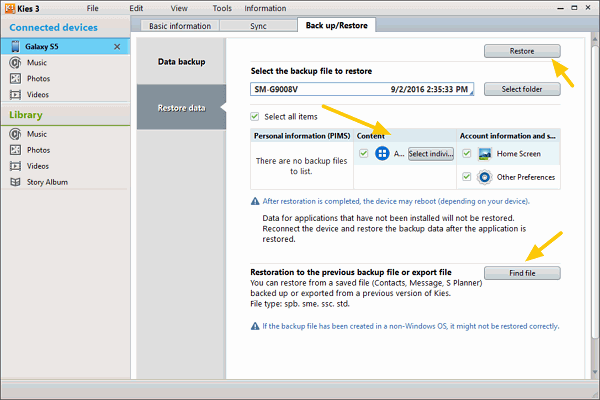Image resolution: width=600 pixels, height=400 pixels.
Task: Open the Information menu
Action: (265, 8)
